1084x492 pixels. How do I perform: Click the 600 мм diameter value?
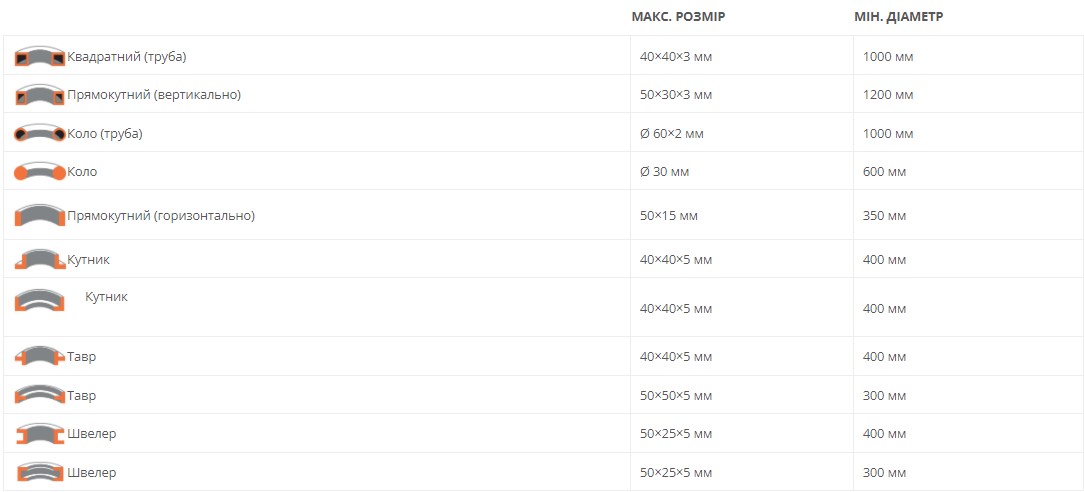(x=884, y=172)
